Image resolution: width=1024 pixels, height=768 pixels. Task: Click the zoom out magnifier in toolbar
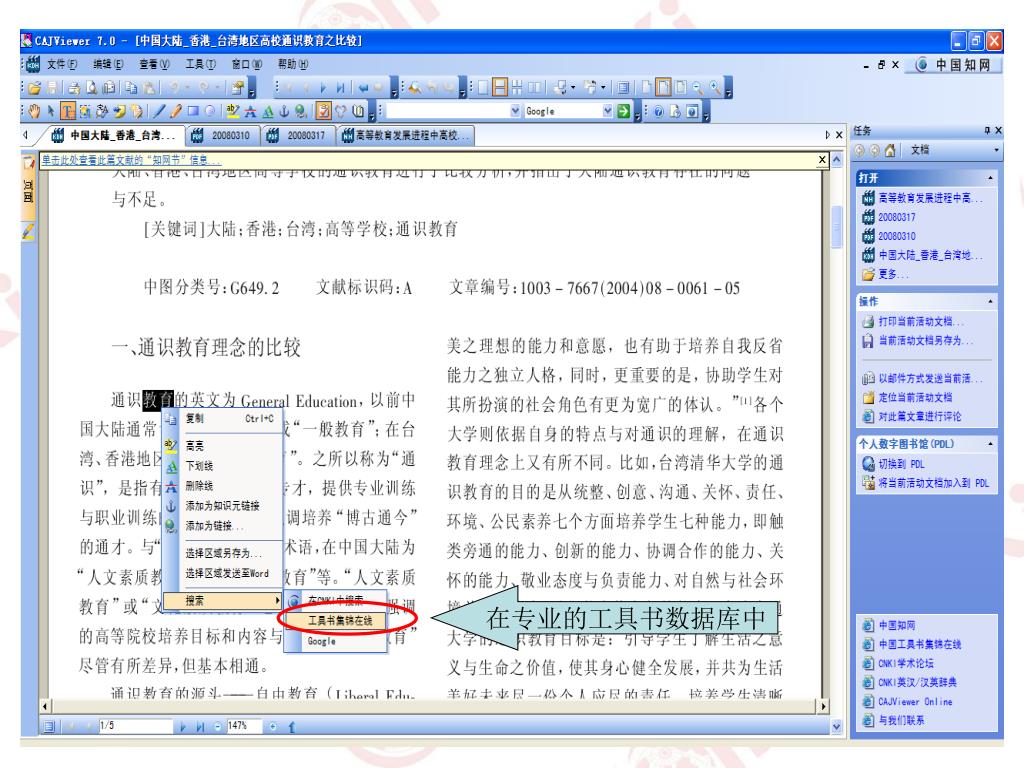click(697, 87)
